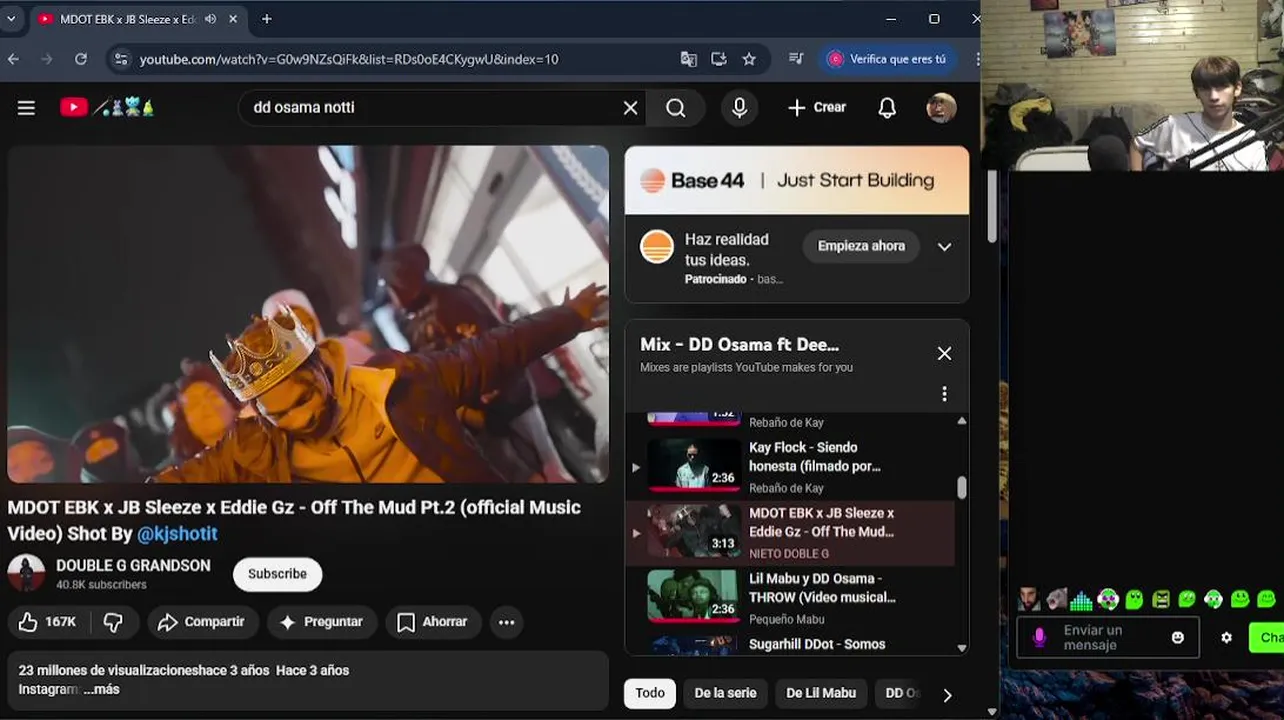Open more actions three-dot menu under video
This screenshot has height=720, width=1284.
[507, 622]
